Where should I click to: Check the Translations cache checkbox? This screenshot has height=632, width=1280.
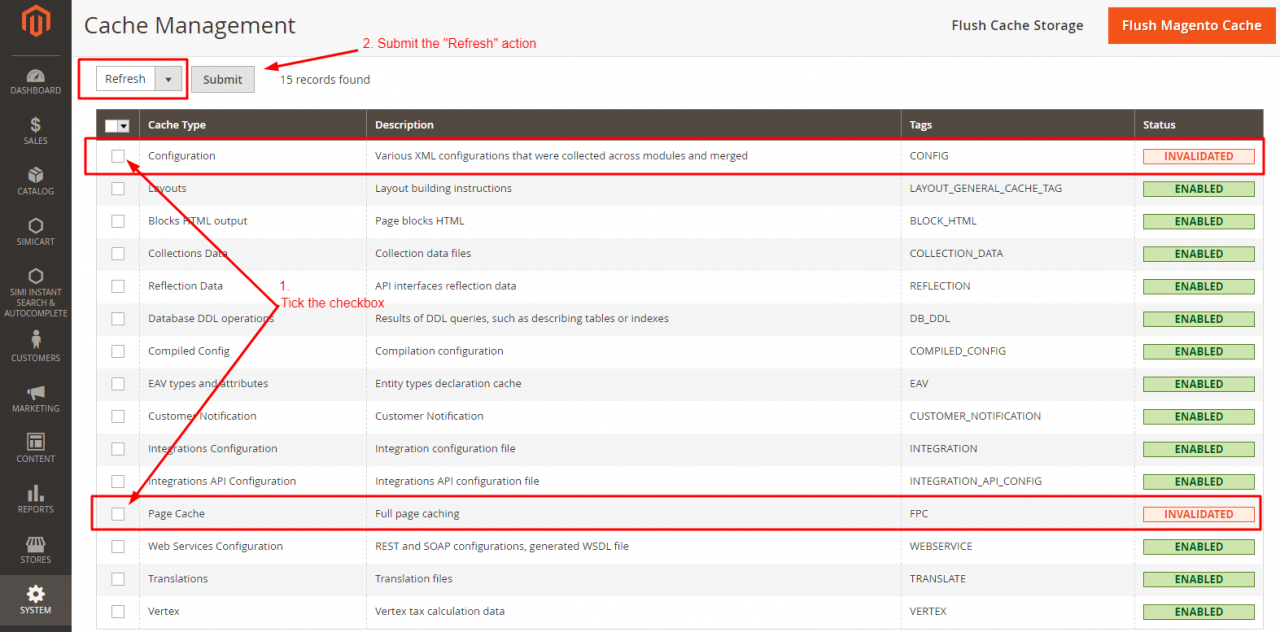[x=117, y=578]
